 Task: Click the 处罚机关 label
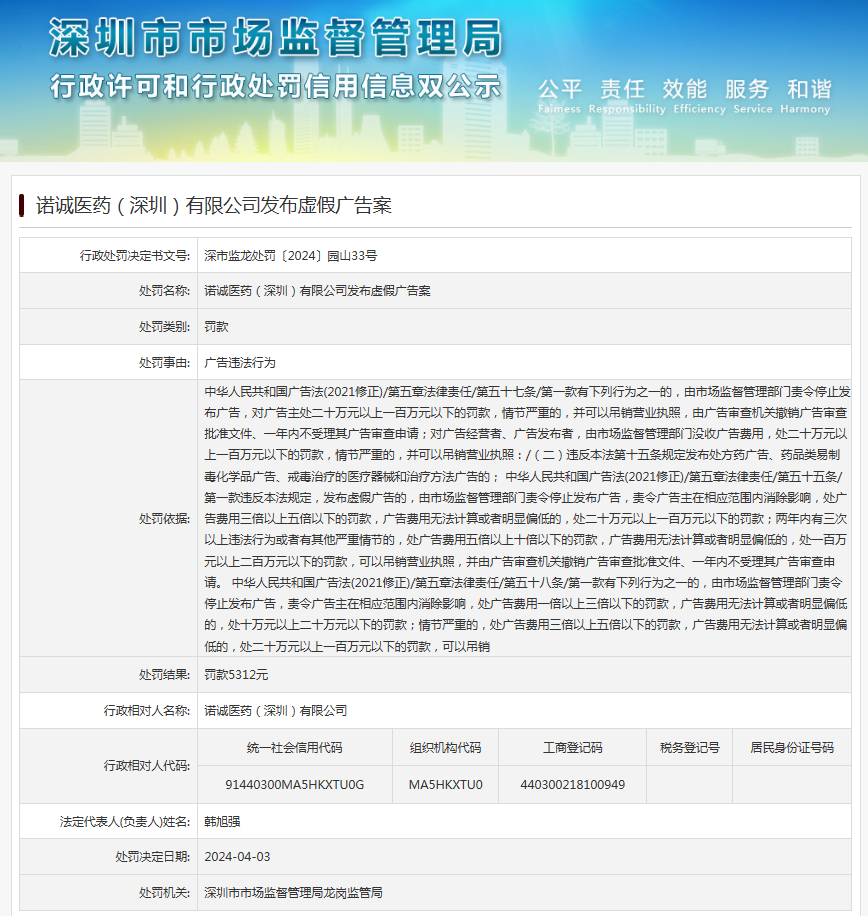click(x=164, y=893)
